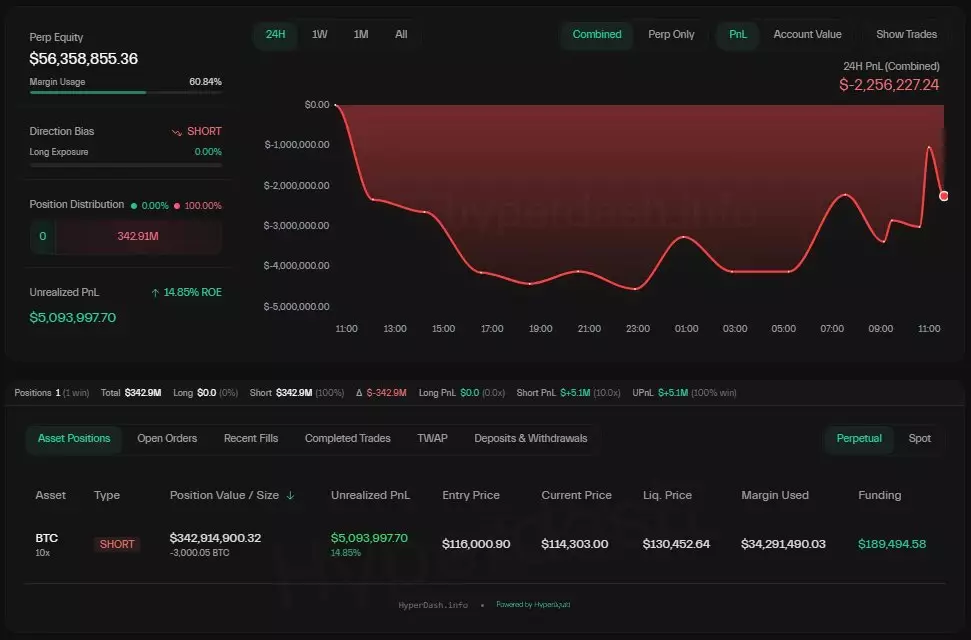This screenshot has height=640, width=971.
Task: Switch to the Spot positions view
Action: 919,438
